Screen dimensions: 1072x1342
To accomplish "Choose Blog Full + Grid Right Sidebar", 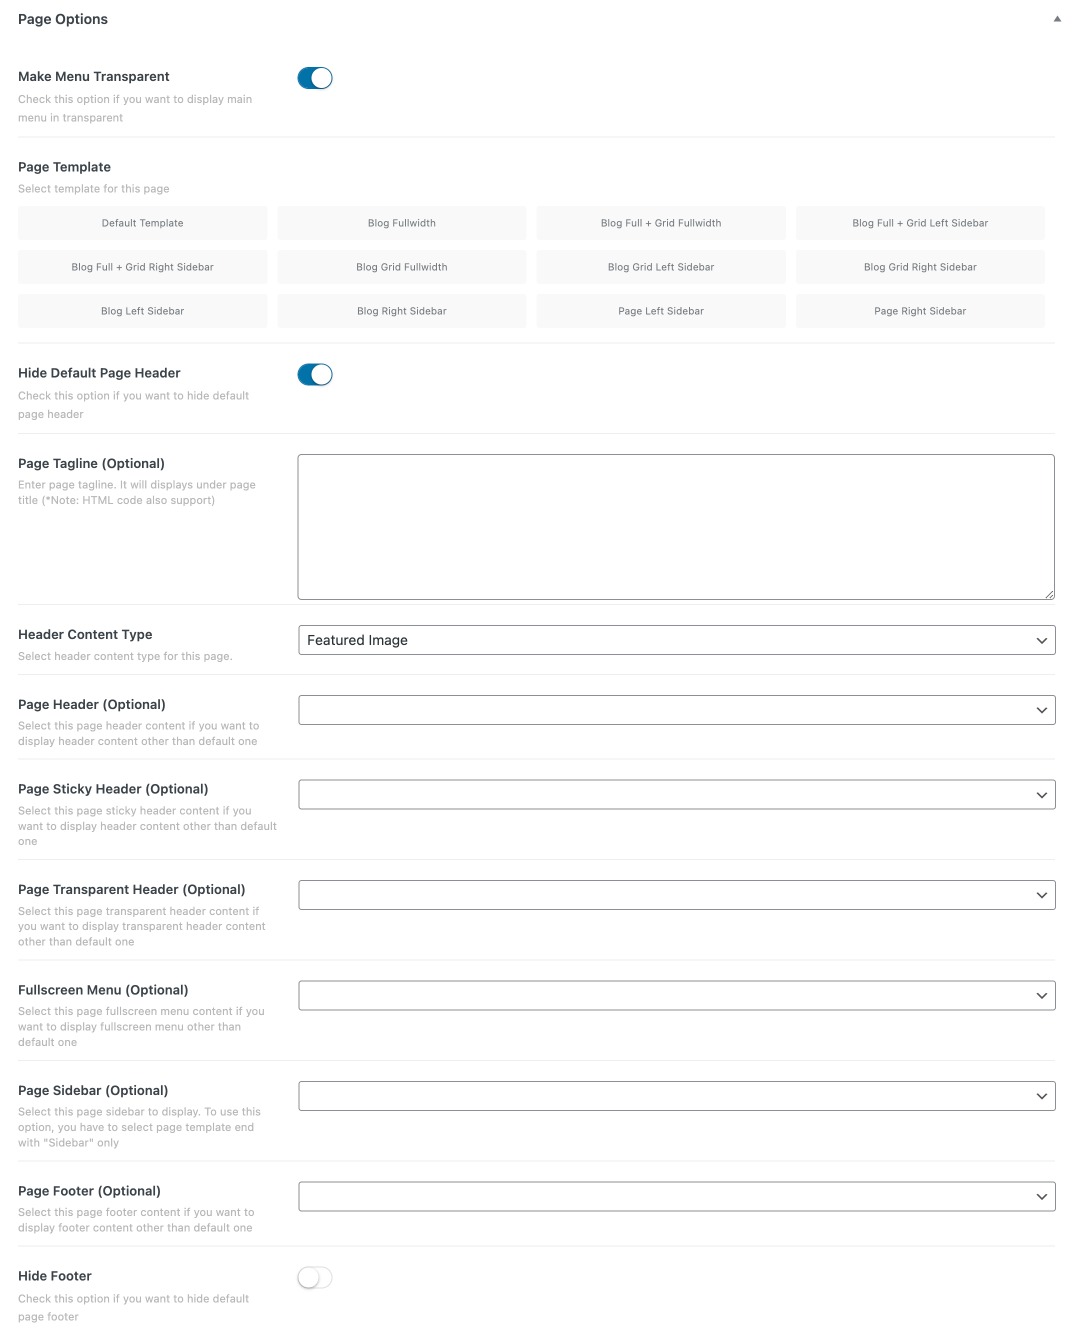I will 142,266.
